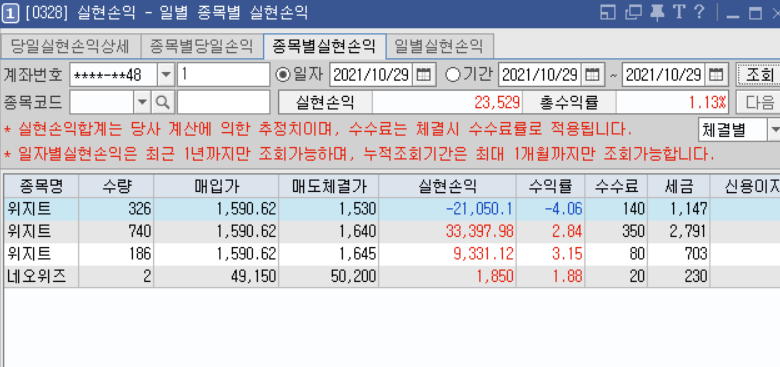This screenshot has height=367, width=780.
Task: Click the 실현손익 summary button
Action: (x=325, y=102)
